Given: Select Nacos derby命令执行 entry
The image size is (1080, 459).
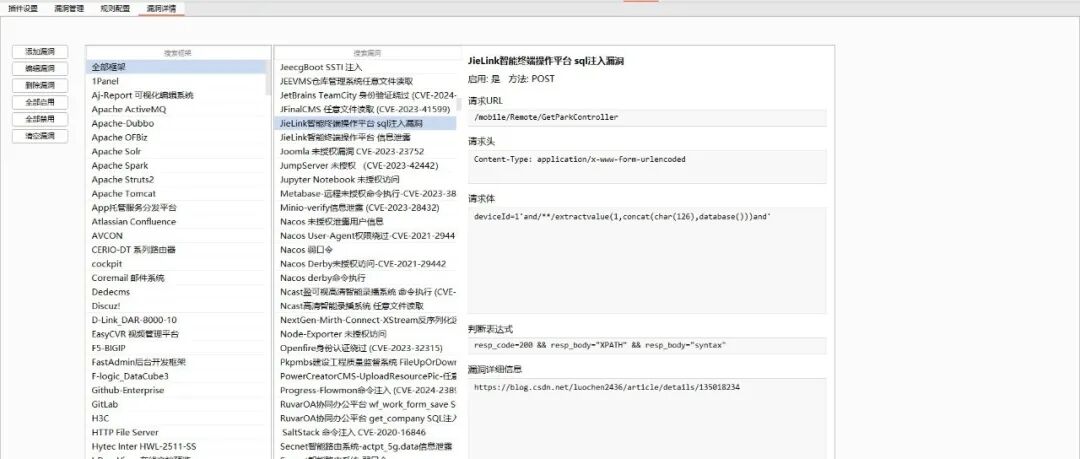Looking at the screenshot, I should point(366,278).
